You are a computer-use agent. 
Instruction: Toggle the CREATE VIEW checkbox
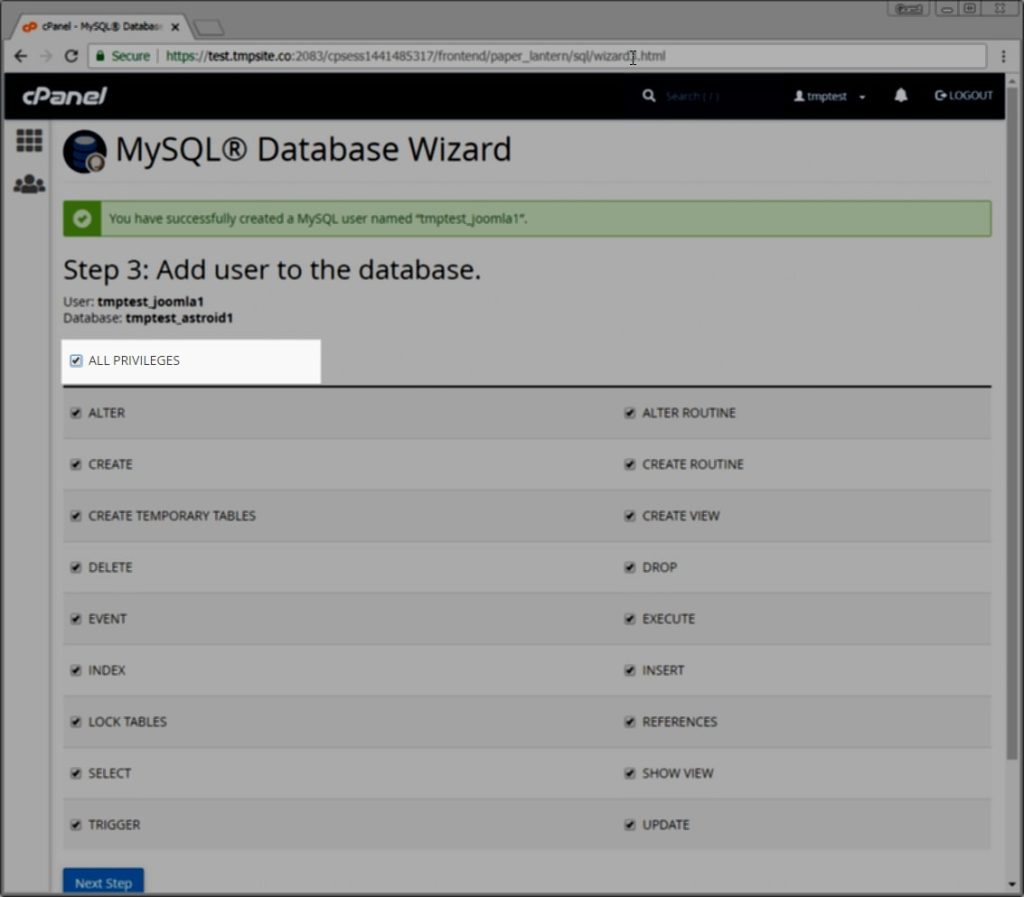click(630, 516)
